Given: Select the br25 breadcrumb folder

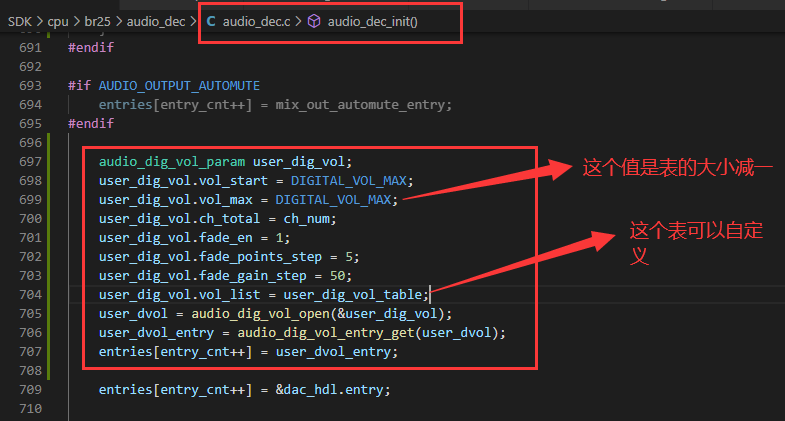Looking at the screenshot, I should click(97, 22).
